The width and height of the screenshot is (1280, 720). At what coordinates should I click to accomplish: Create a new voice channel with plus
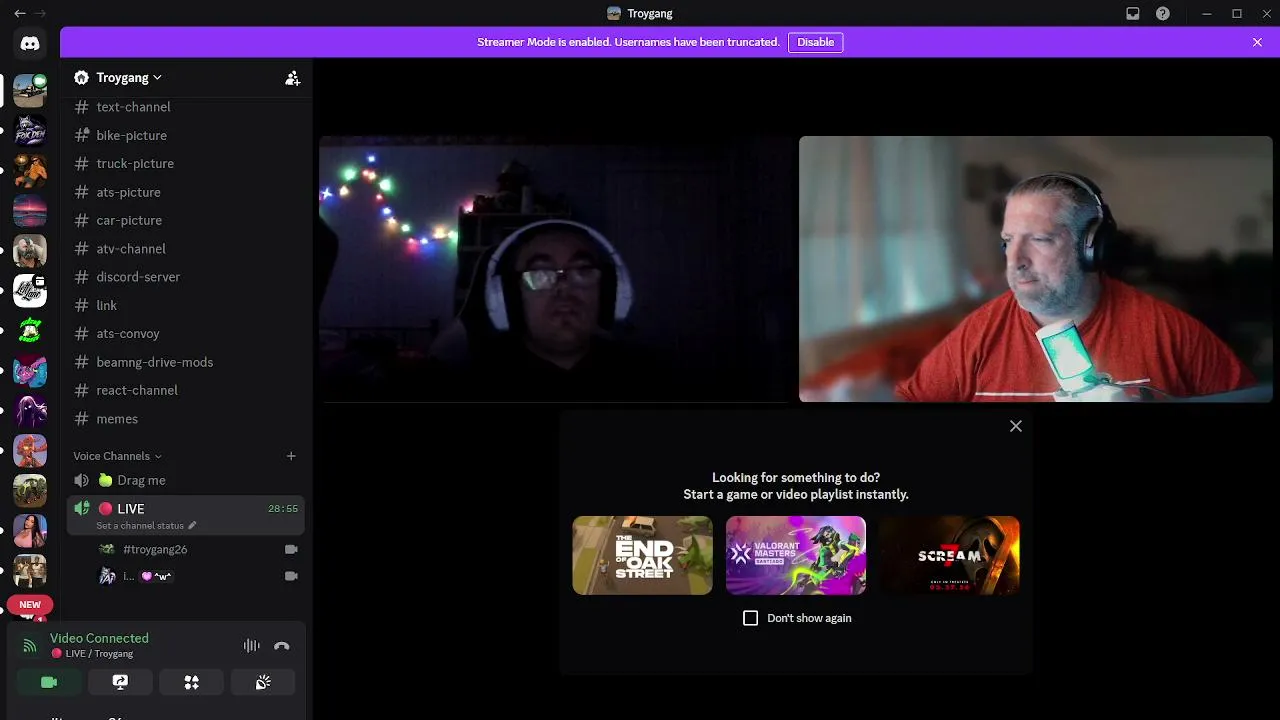[291, 456]
